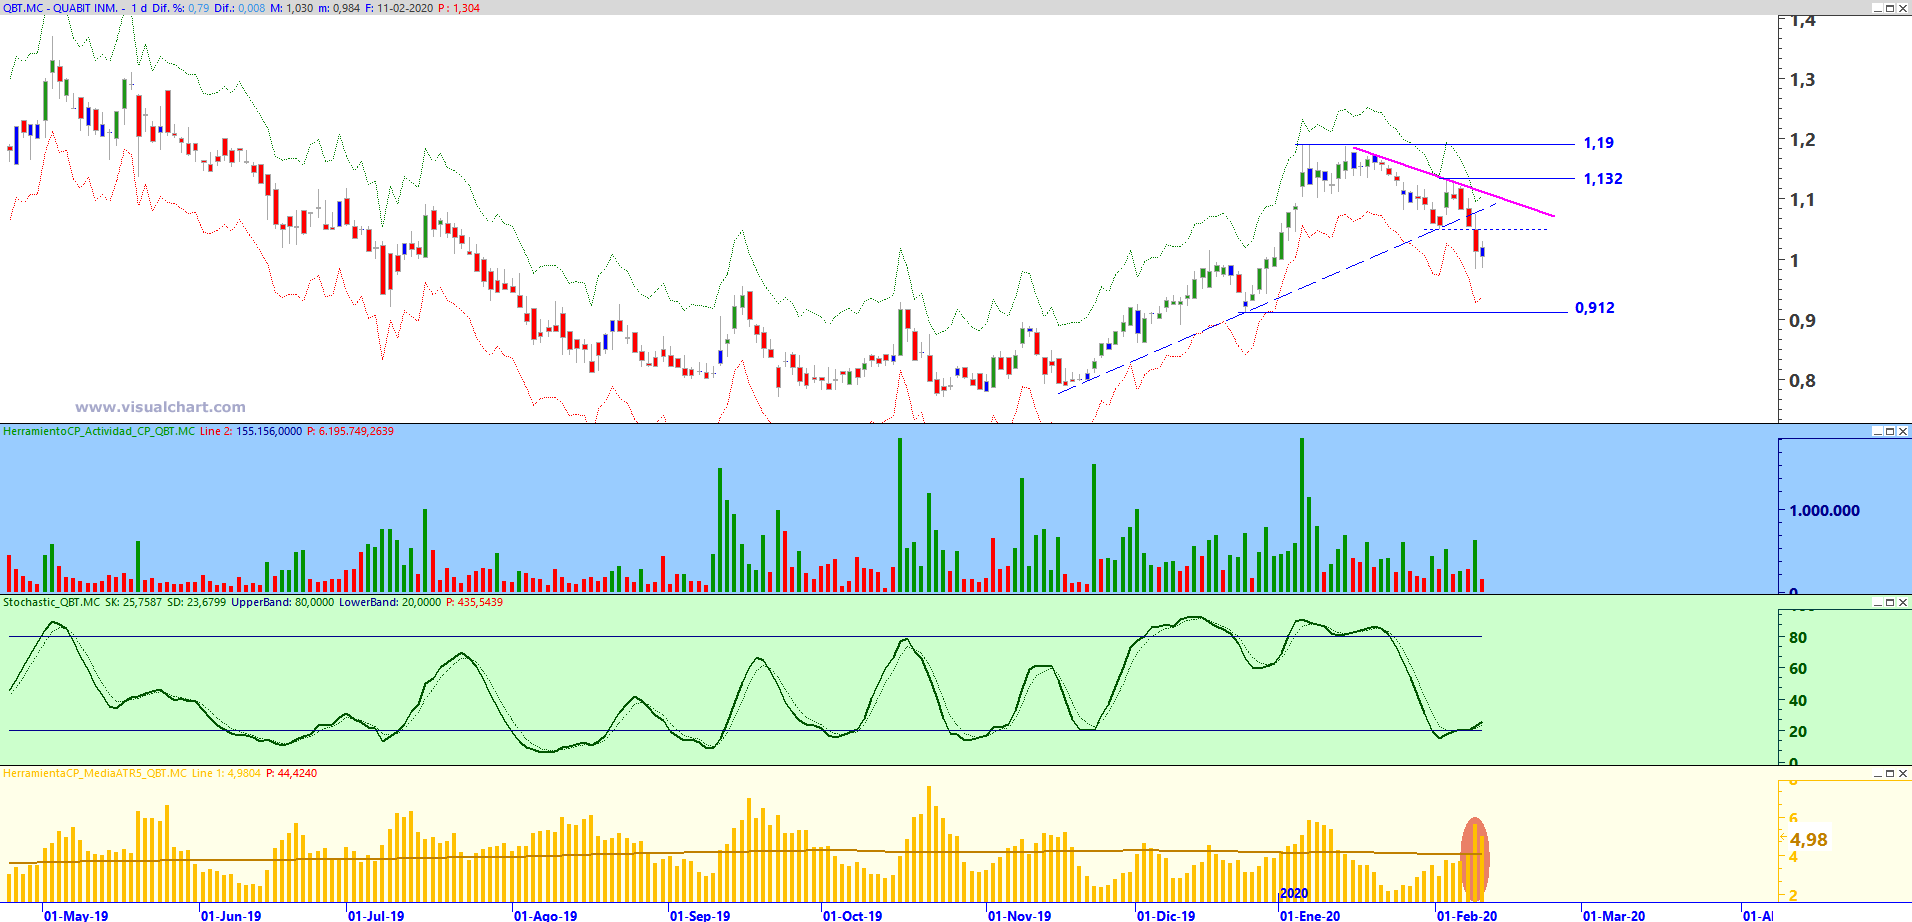The height and width of the screenshot is (922, 1912).
Task: Click the 'Stochastic_QBT.MC' panel title
Action: click(51, 602)
